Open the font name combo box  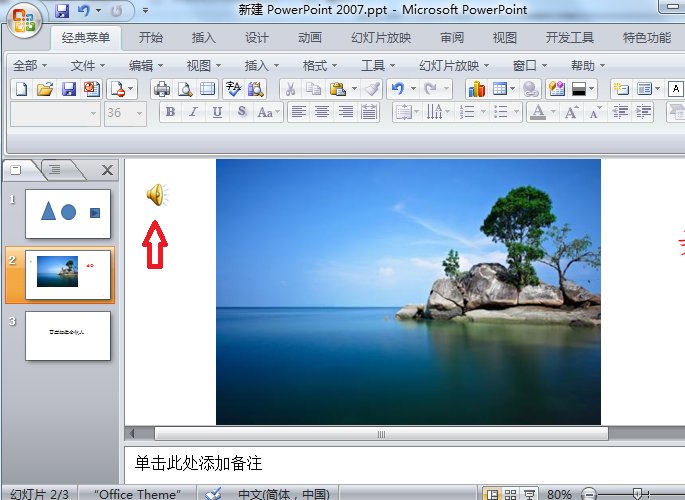(55, 114)
